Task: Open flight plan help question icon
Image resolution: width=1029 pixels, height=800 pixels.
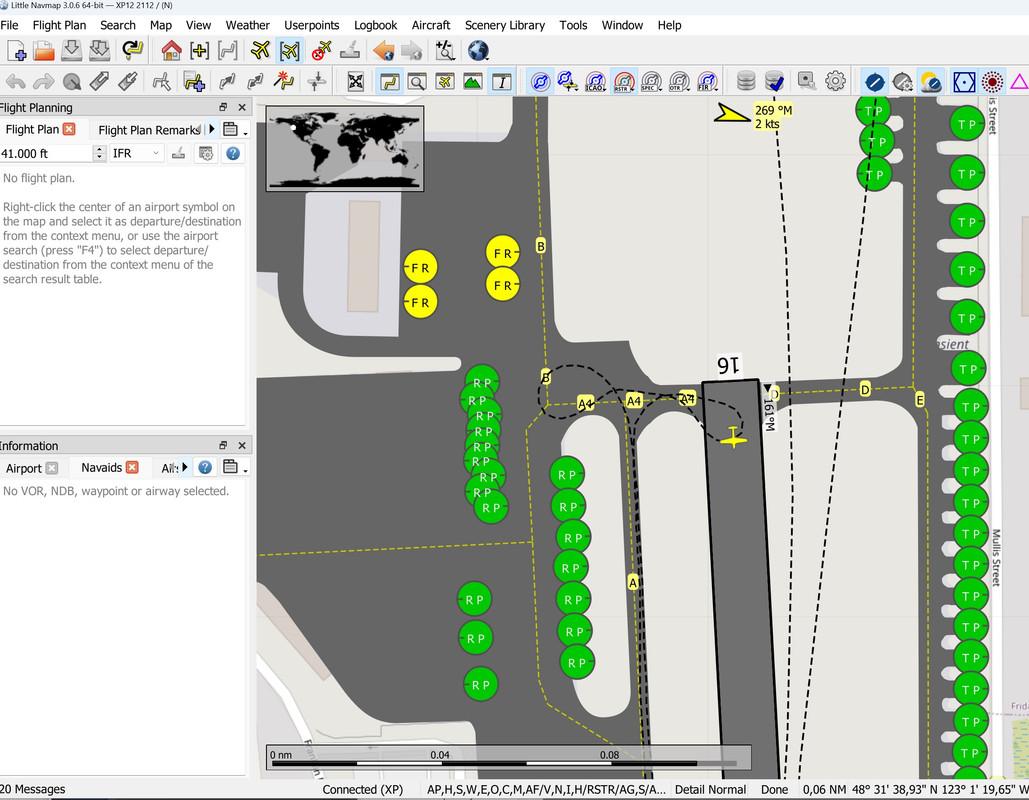Action: [232, 153]
